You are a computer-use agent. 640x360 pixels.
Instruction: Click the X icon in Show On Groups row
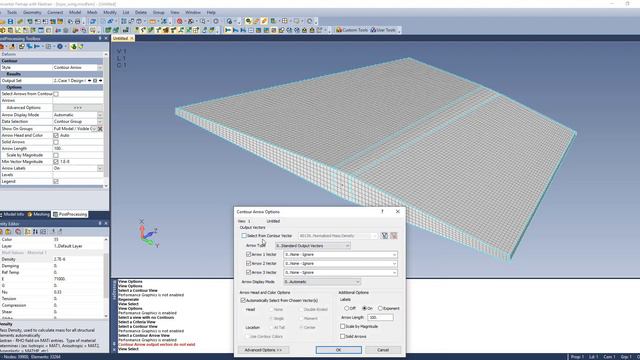point(100,129)
